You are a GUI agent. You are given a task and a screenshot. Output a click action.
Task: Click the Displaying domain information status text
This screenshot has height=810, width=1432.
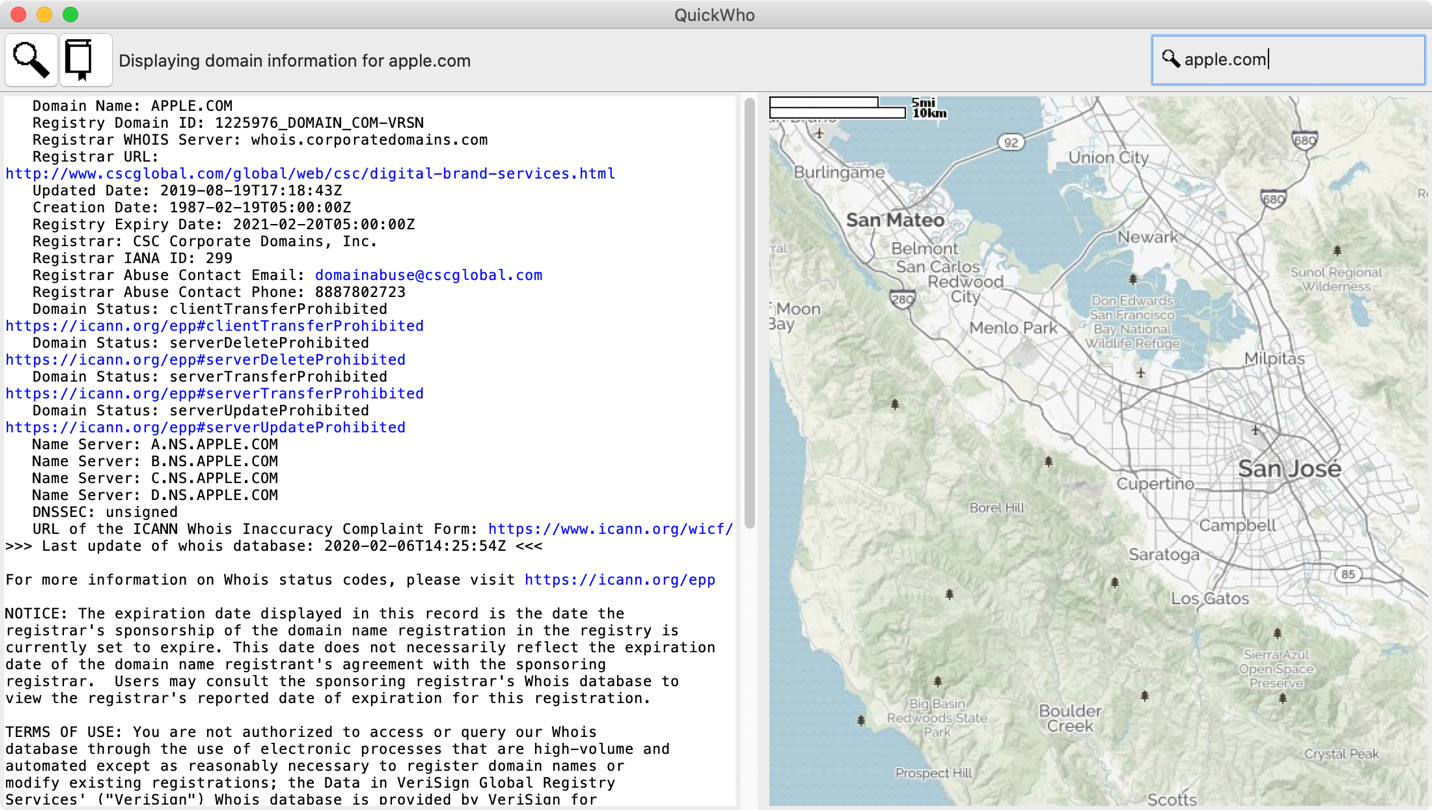coord(295,61)
